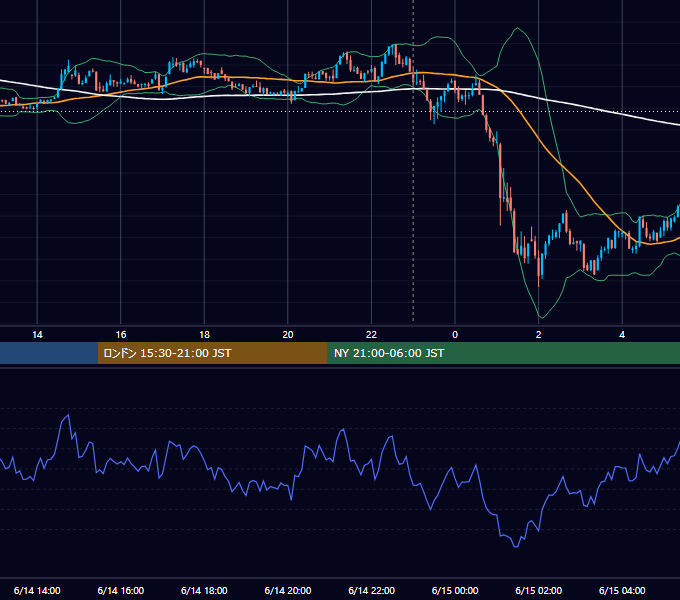Select the ロンドン 15:30-21:00 JST session band
This screenshot has width=680, height=600.
[x=212, y=353]
